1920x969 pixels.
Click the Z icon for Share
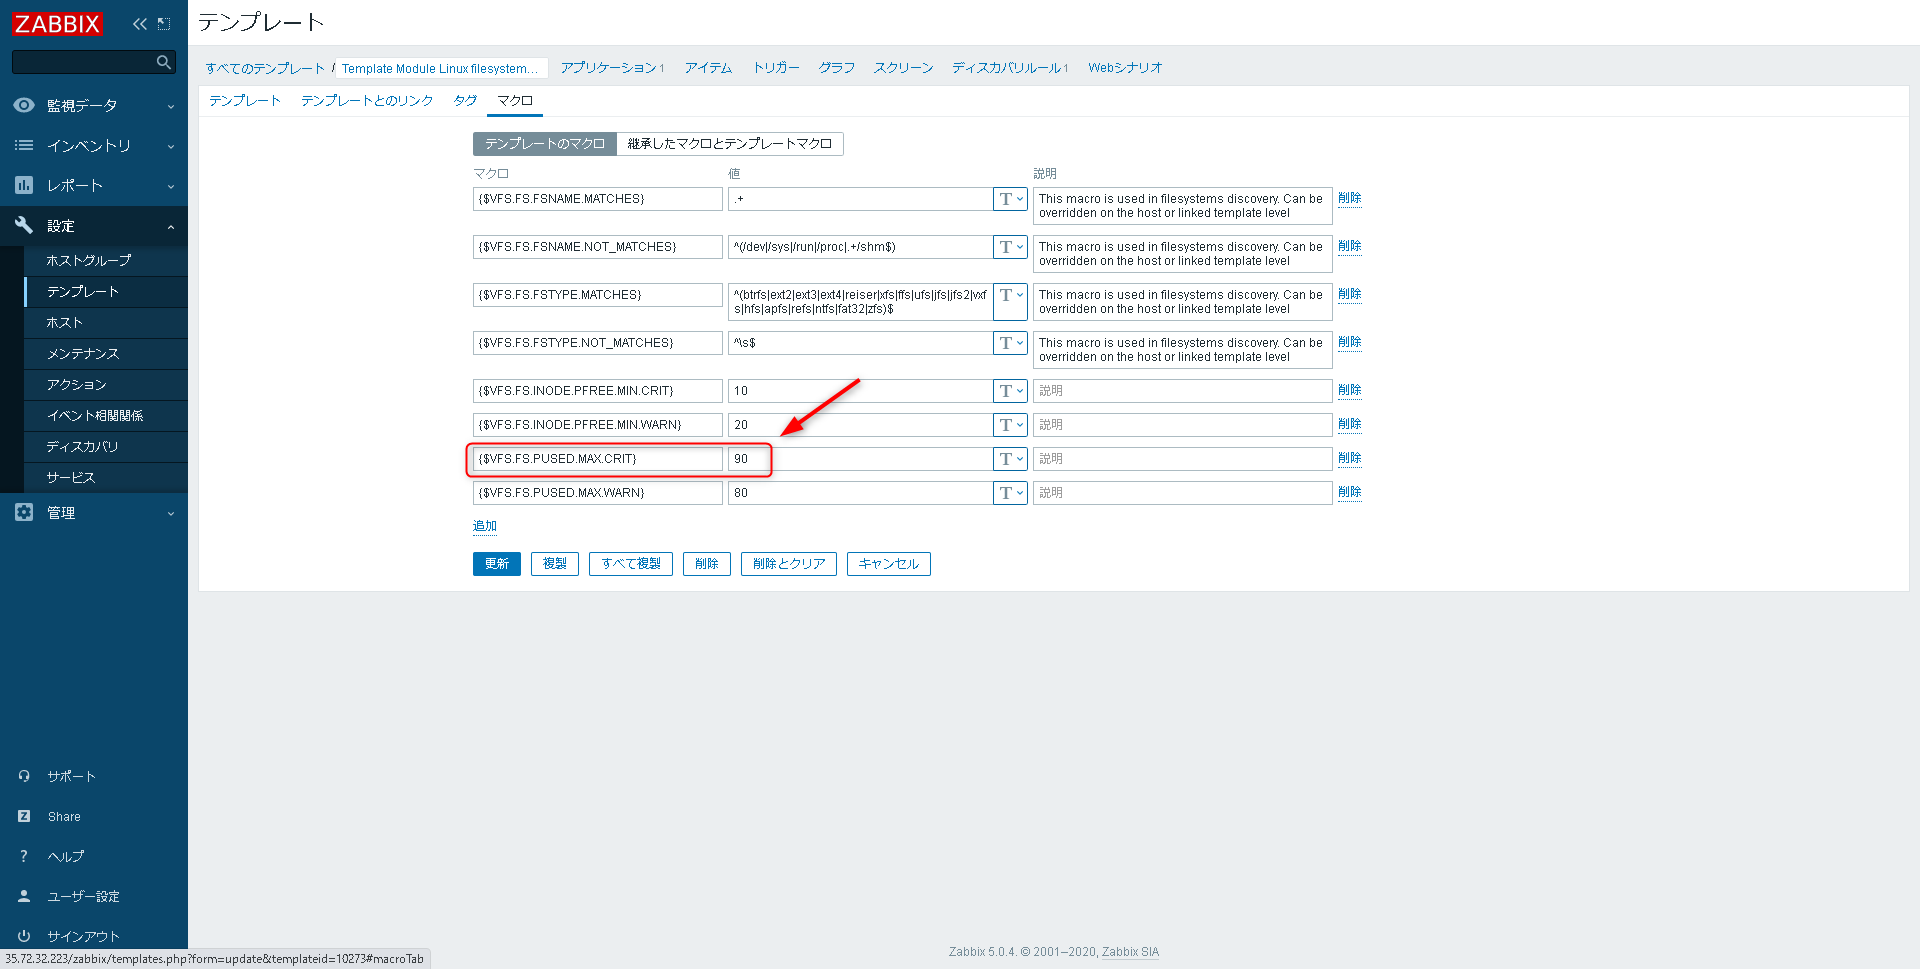click(x=24, y=816)
